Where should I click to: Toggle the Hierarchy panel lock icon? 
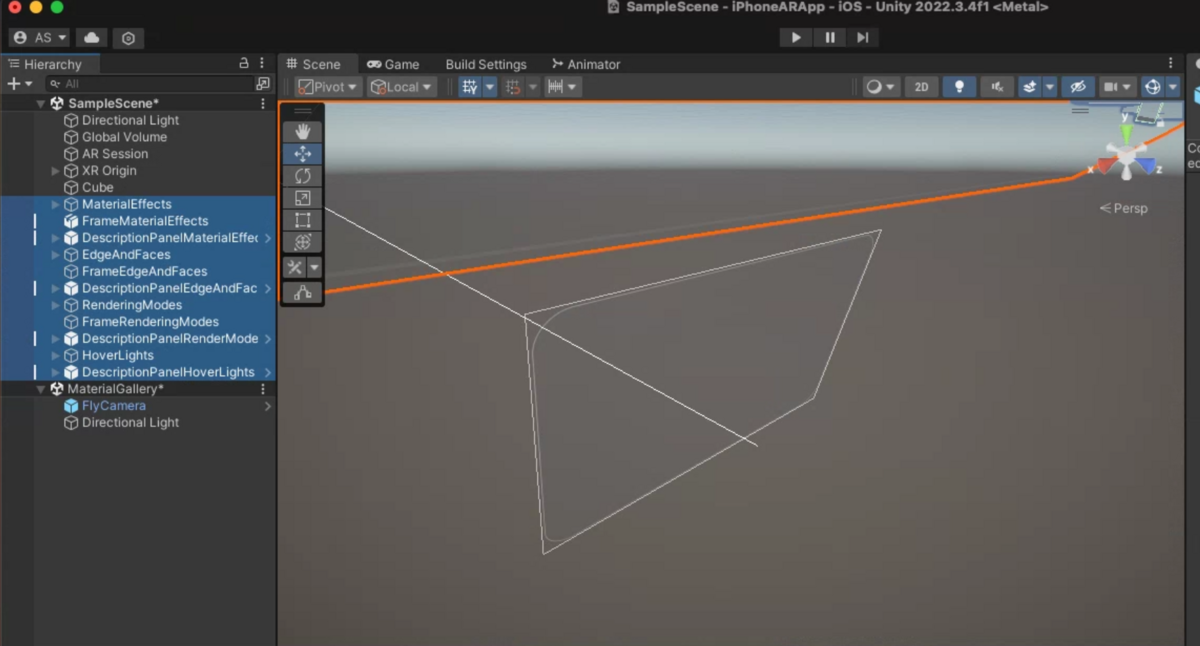244,63
